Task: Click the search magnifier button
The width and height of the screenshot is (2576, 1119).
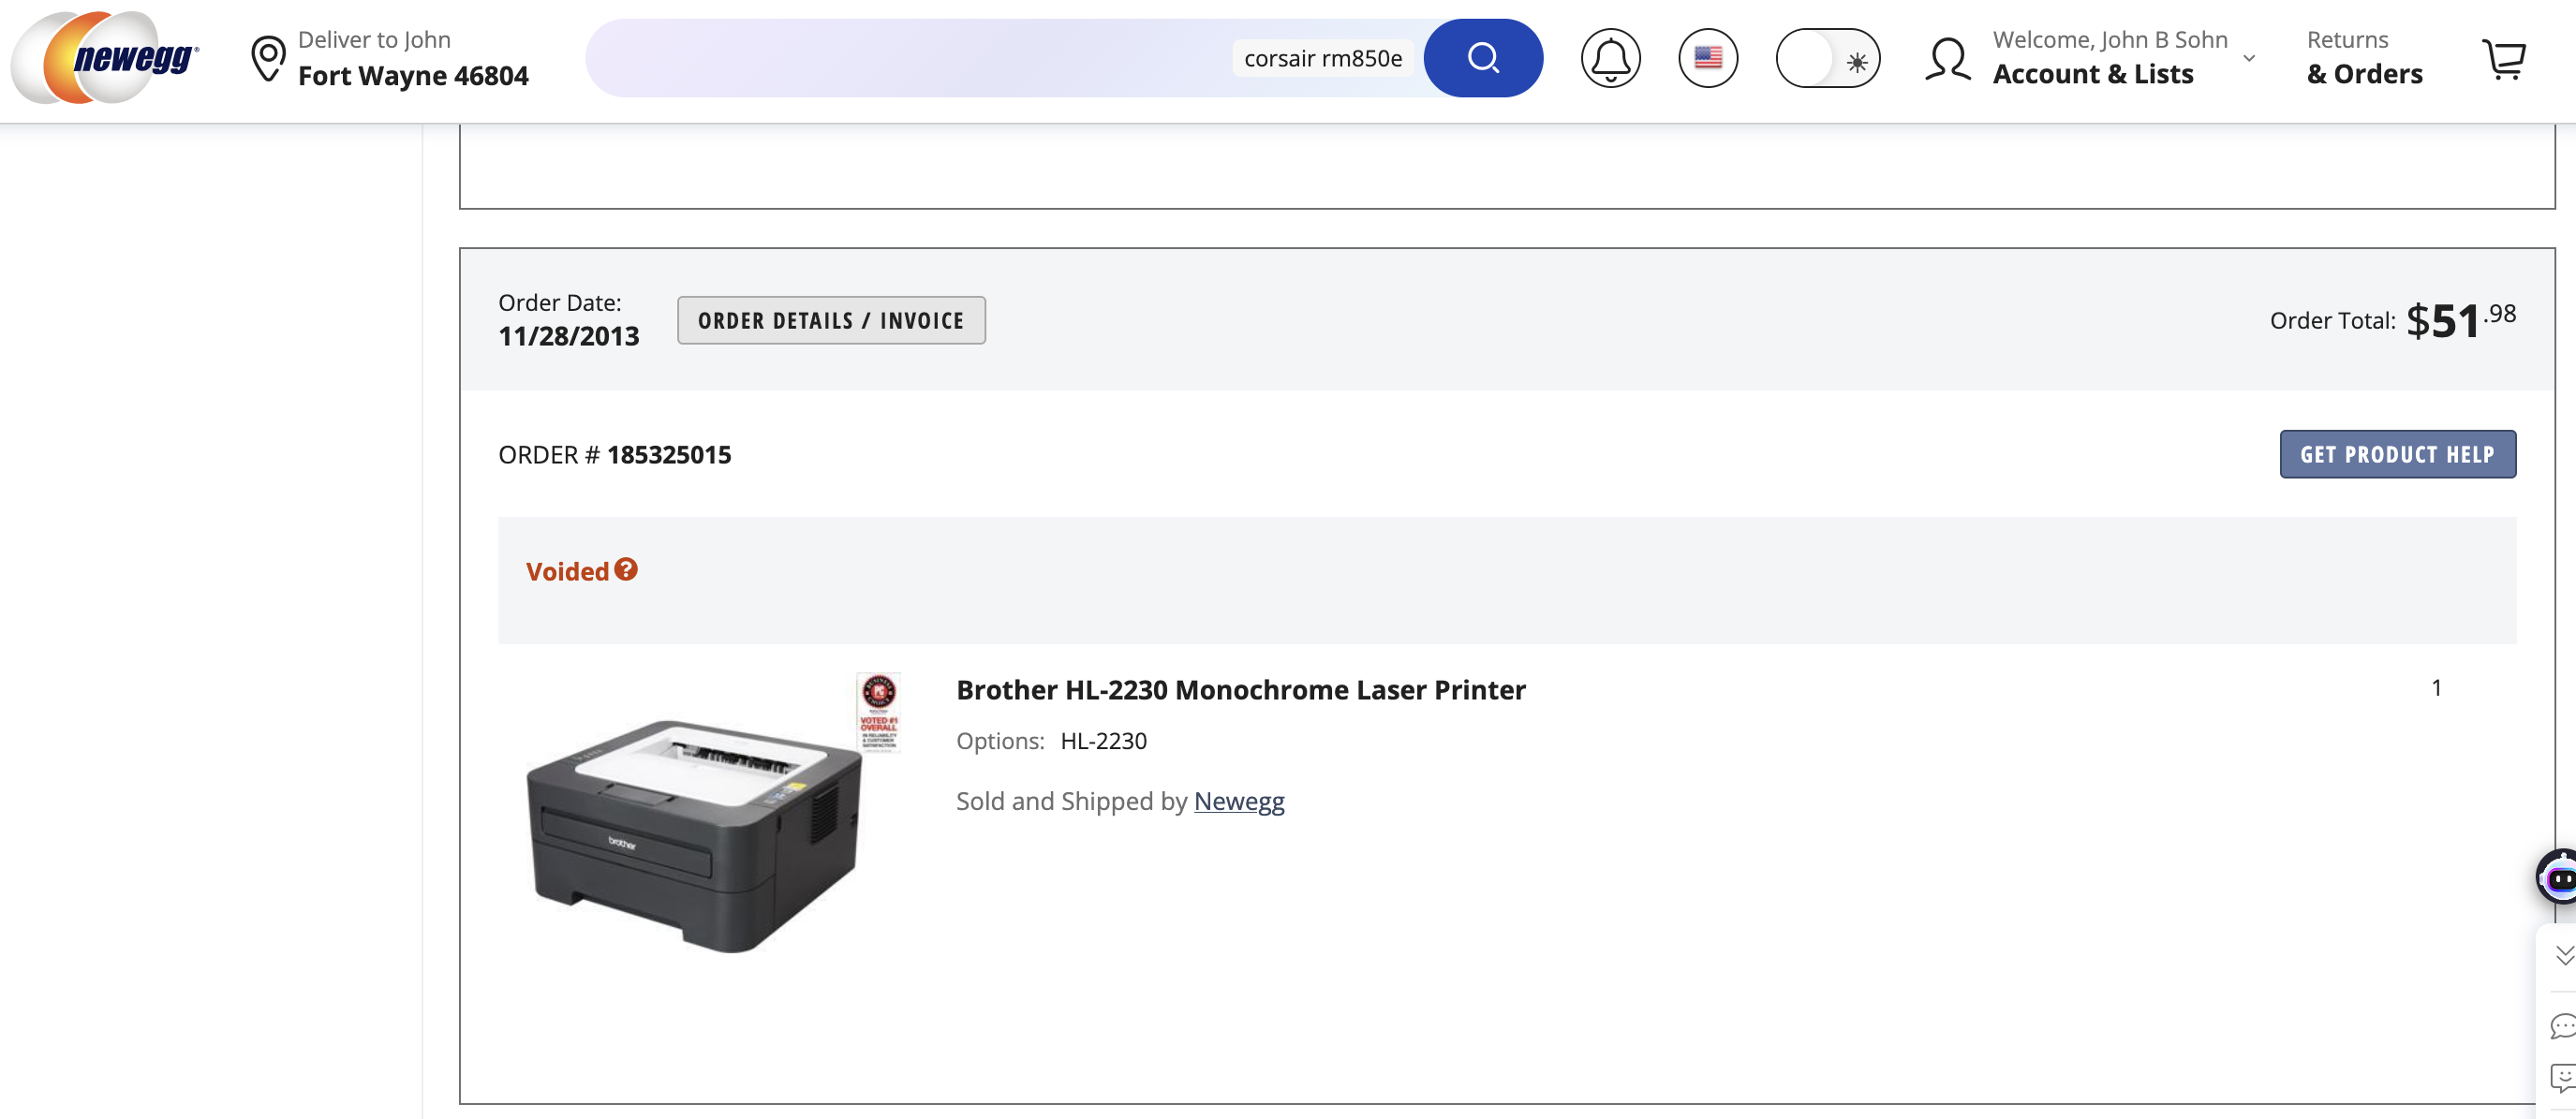Action: [1483, 57]
